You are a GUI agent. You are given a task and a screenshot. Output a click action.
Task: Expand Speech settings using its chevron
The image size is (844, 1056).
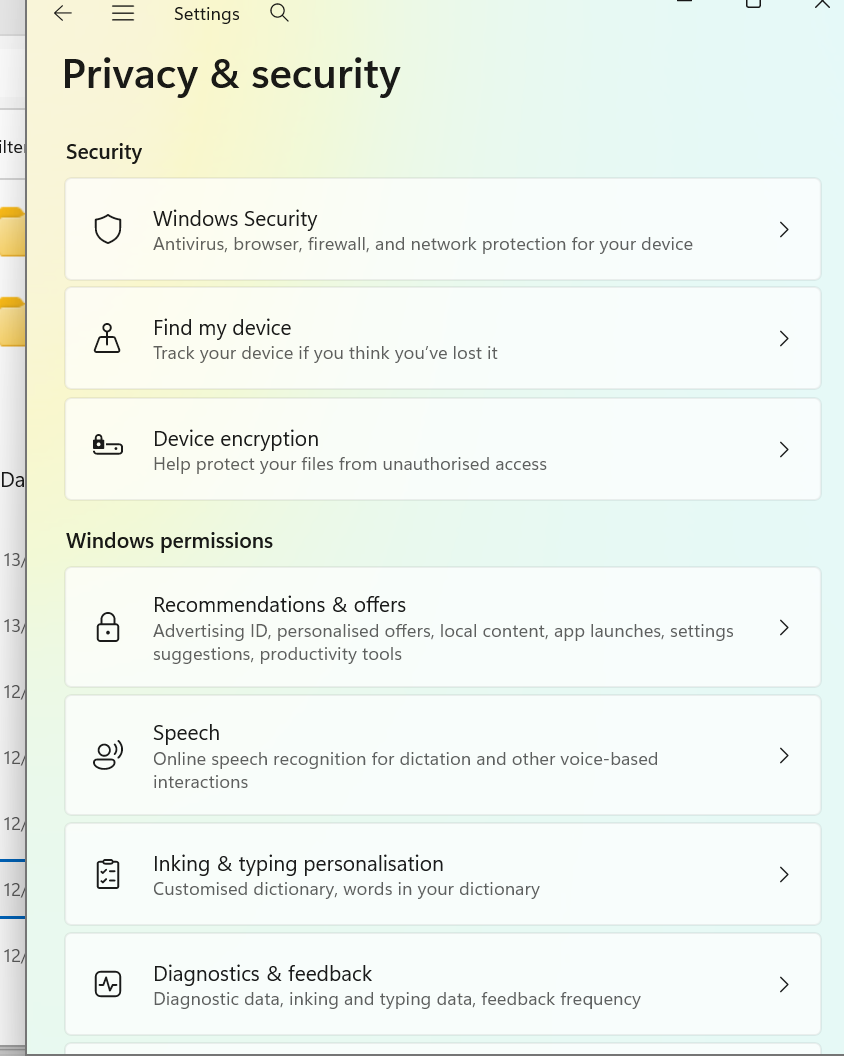(784, 756)
